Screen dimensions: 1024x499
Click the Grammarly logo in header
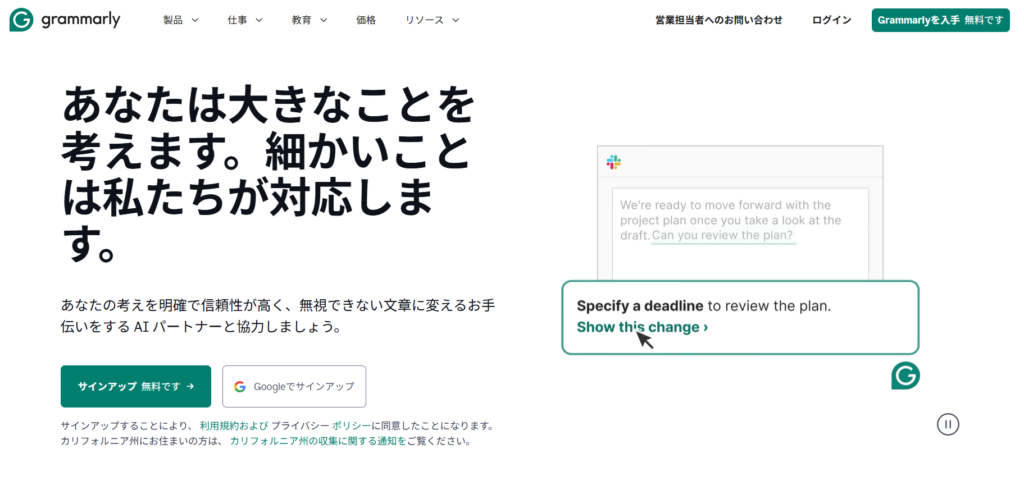click(x=65, y=20)
